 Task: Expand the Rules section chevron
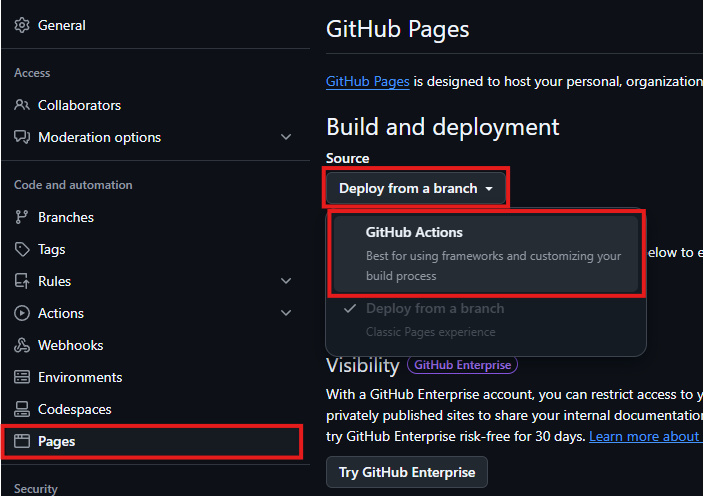[x=286, y=281]
